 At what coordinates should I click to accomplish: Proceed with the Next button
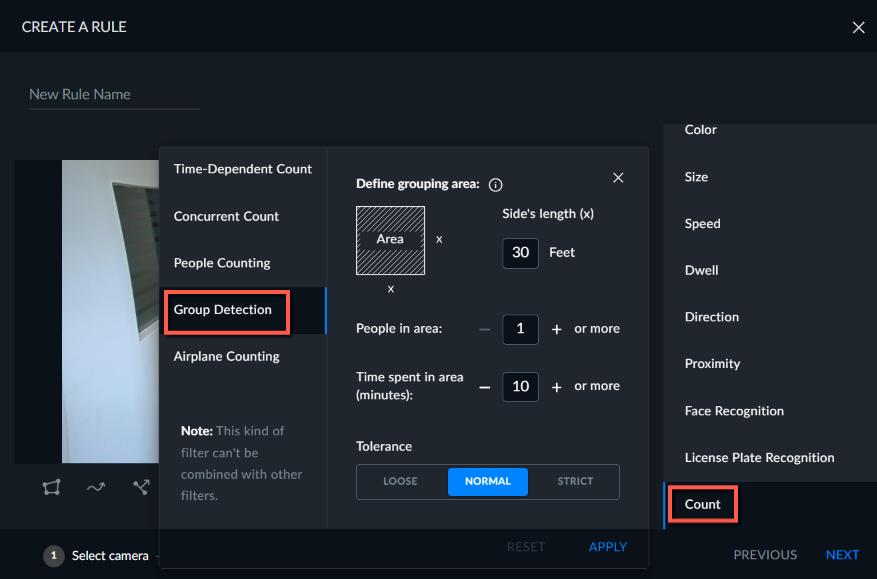(842, 555)
